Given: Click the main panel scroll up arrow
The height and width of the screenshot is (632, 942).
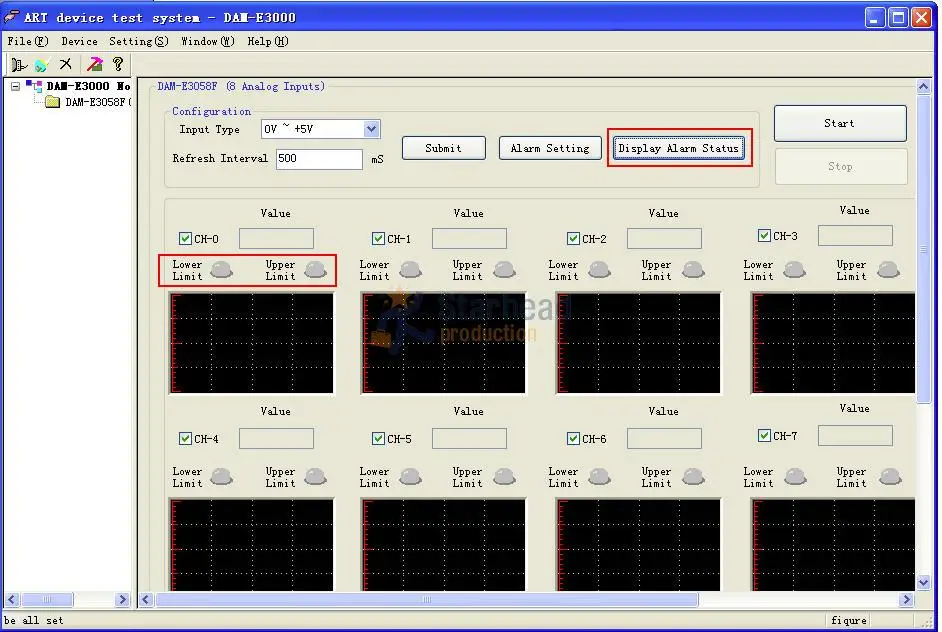Looking at the screenshot, I should [923, 87].
